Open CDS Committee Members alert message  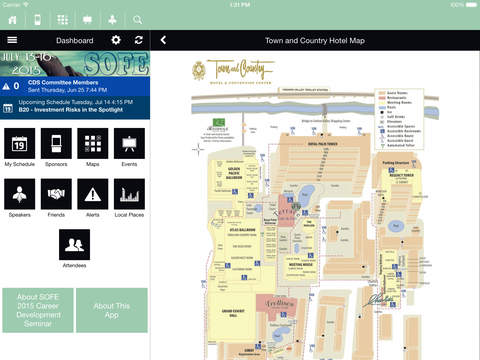click(75, 86)
